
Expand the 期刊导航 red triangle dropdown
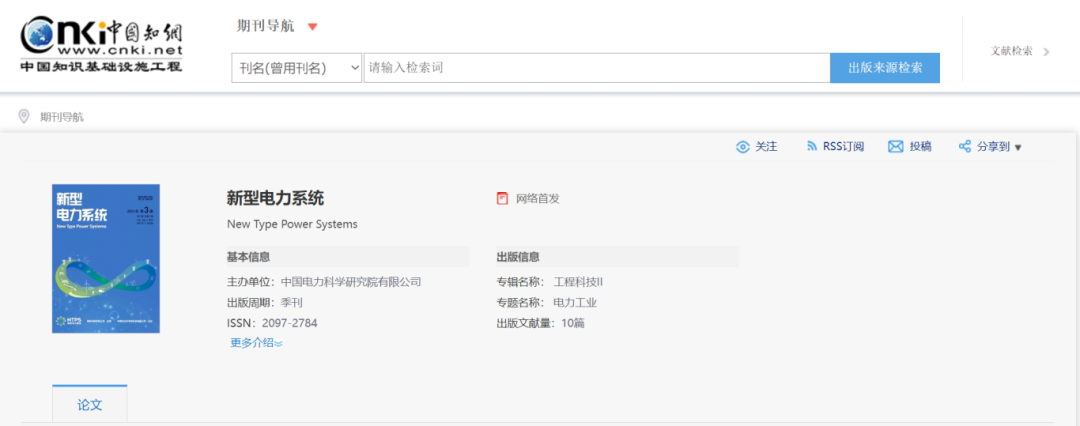coord(313,27)
